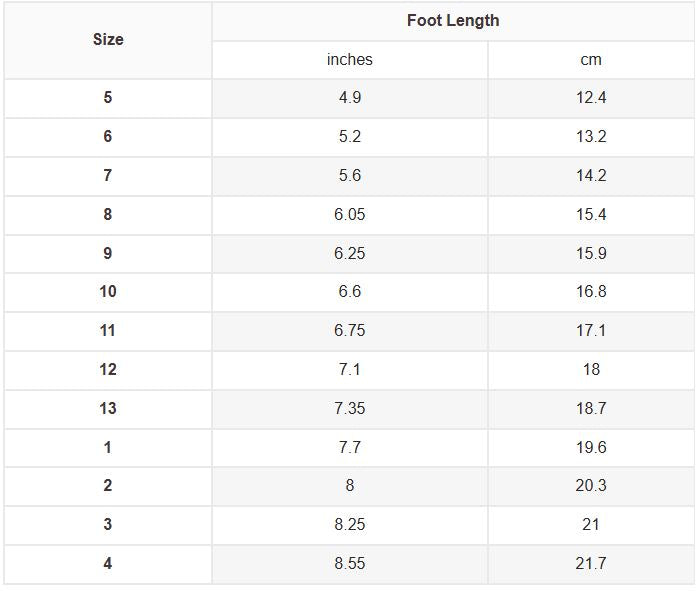Select the cm column subheader
The height and width of the screenshot is (591, 699).
pos(591,60)
